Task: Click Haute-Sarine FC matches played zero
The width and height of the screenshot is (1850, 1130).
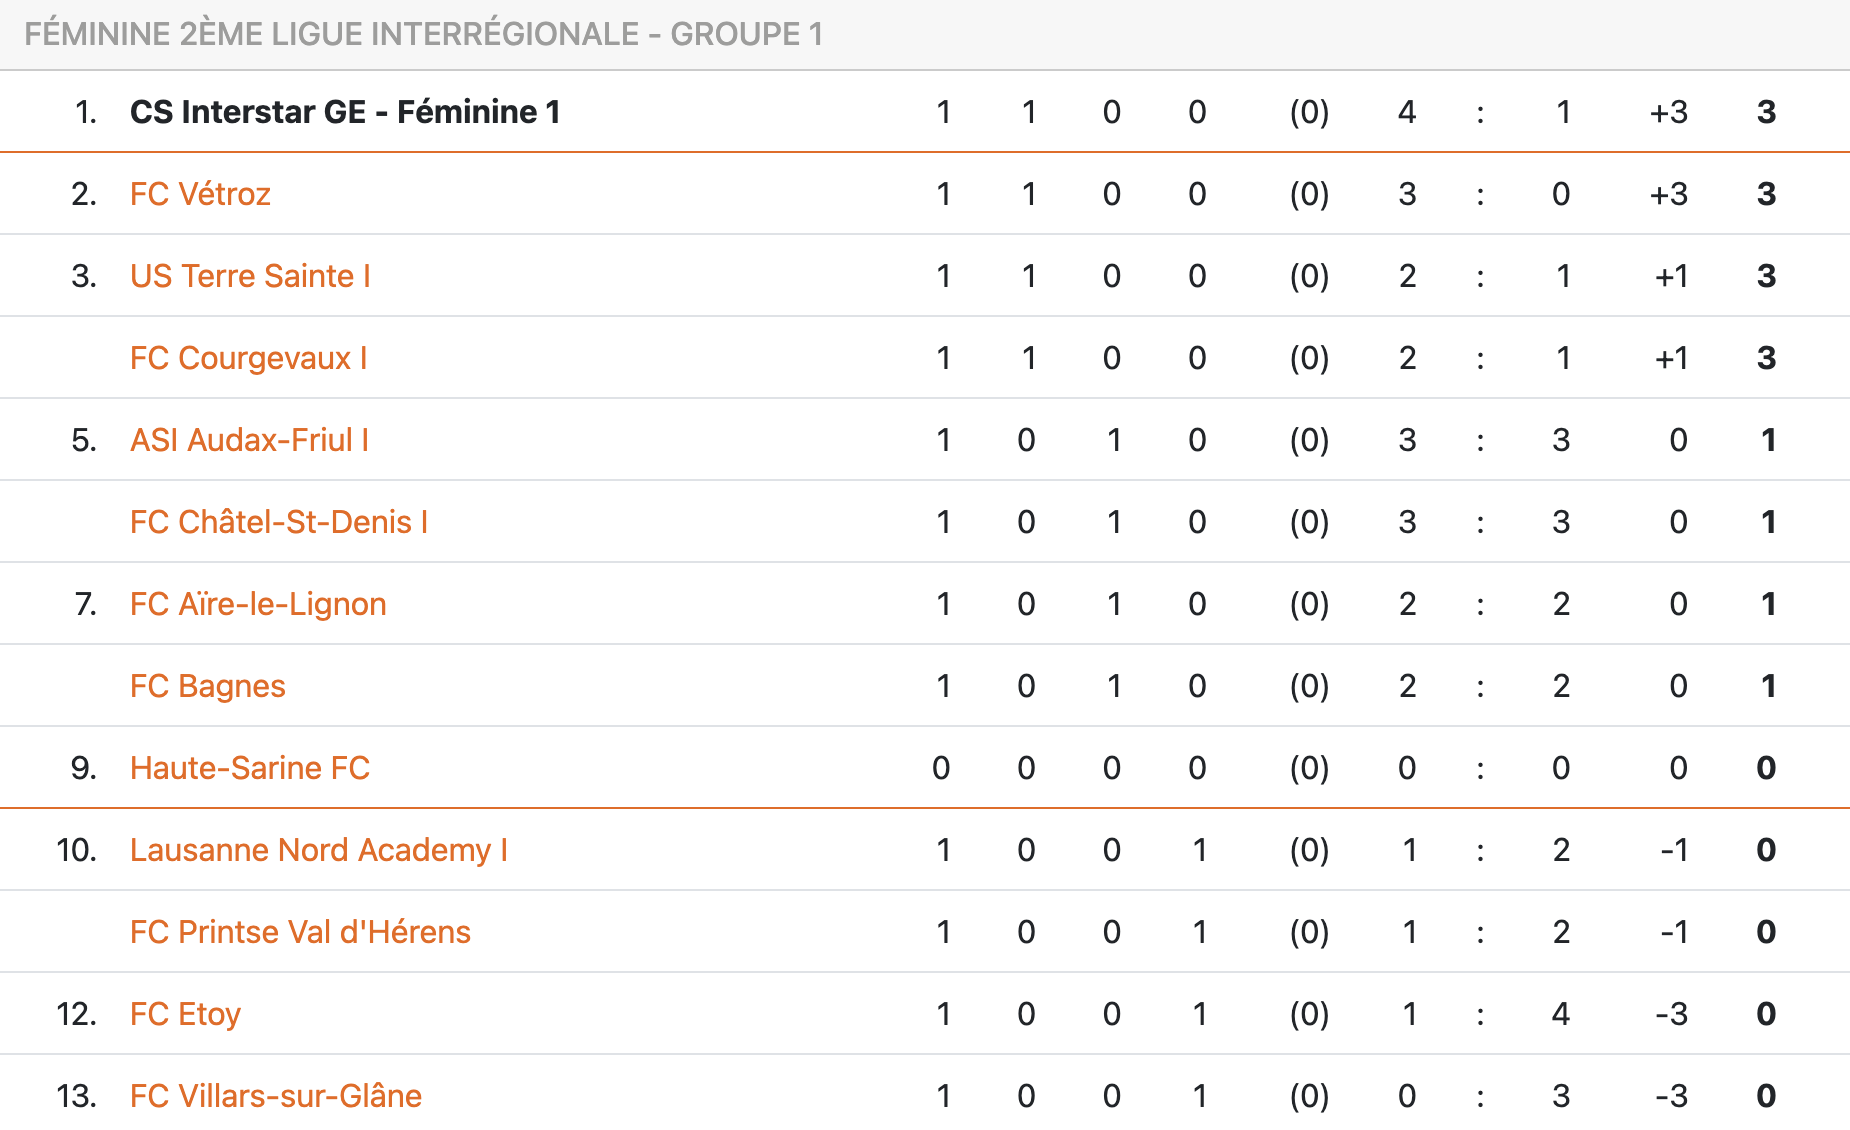Action: (x=941, y=768)
